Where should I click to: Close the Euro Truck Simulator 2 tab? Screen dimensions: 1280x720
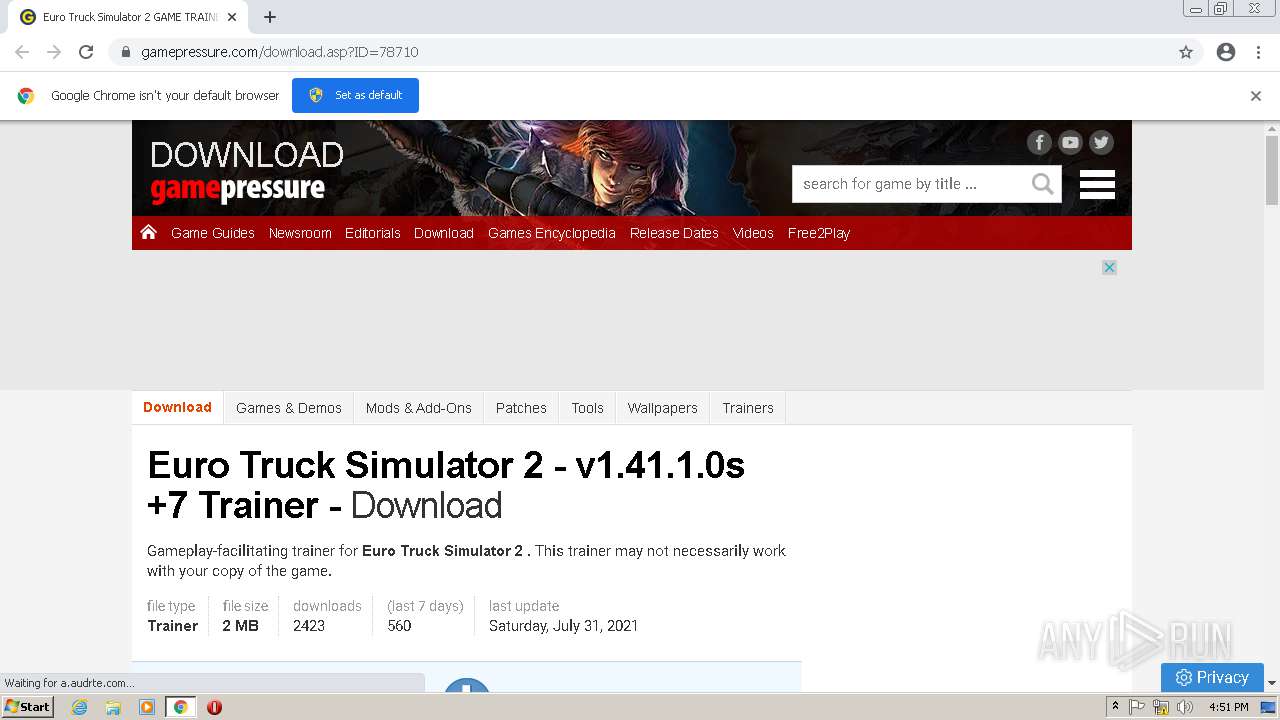(x=232, y=17)
